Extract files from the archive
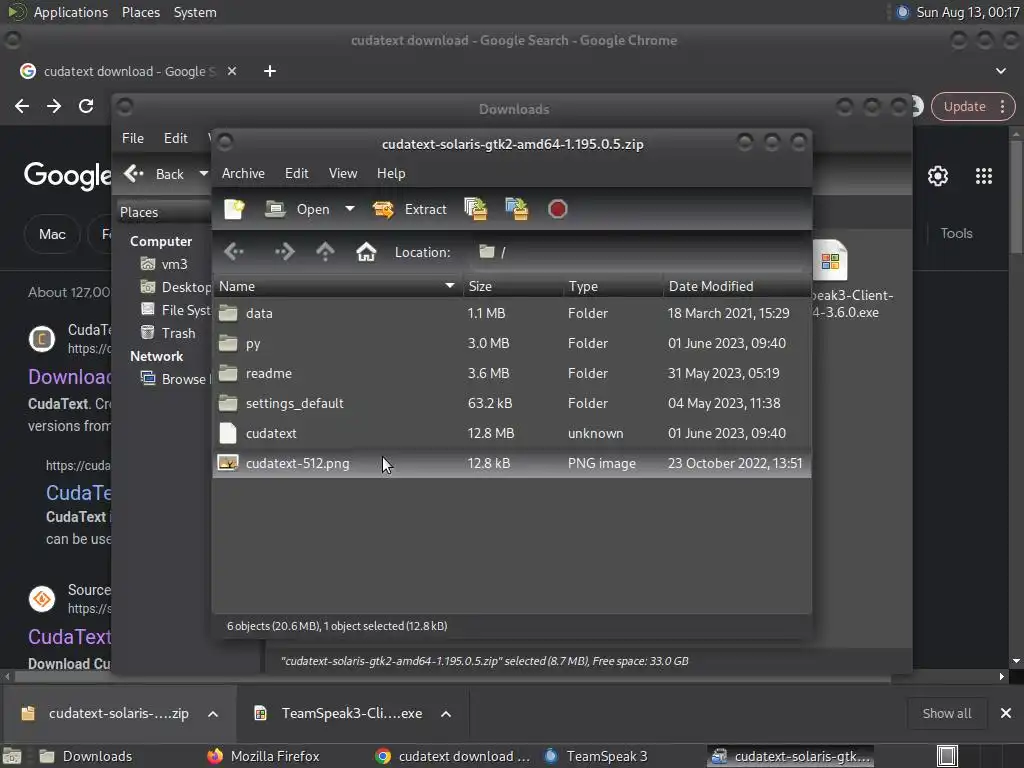The image size is (1024, 768). (409, 209)
